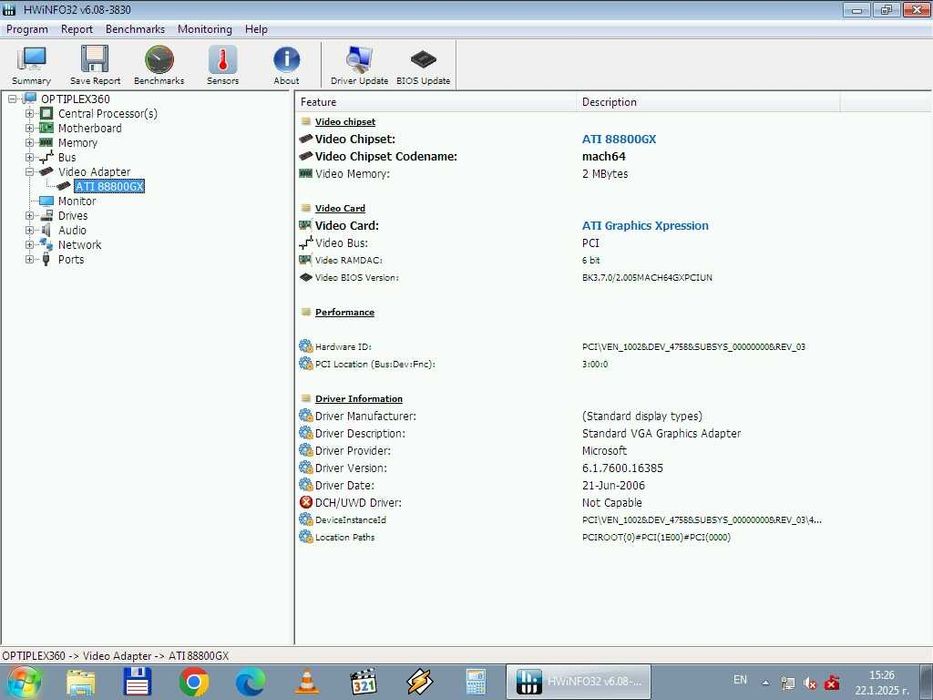Click the HWiNFO32 taskbar button

coord(578,682)
